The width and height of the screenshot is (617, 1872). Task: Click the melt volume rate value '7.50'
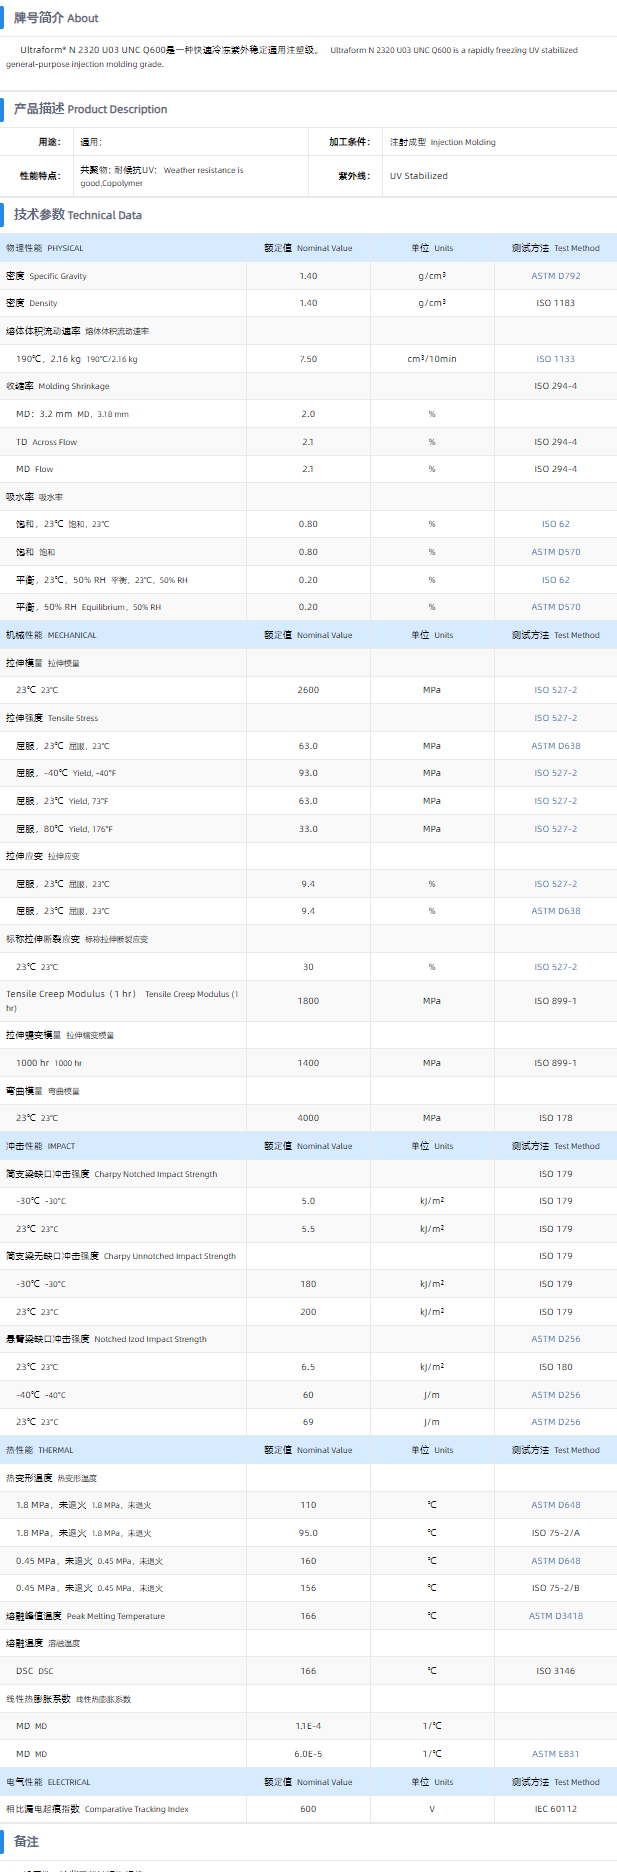(308, 359)
